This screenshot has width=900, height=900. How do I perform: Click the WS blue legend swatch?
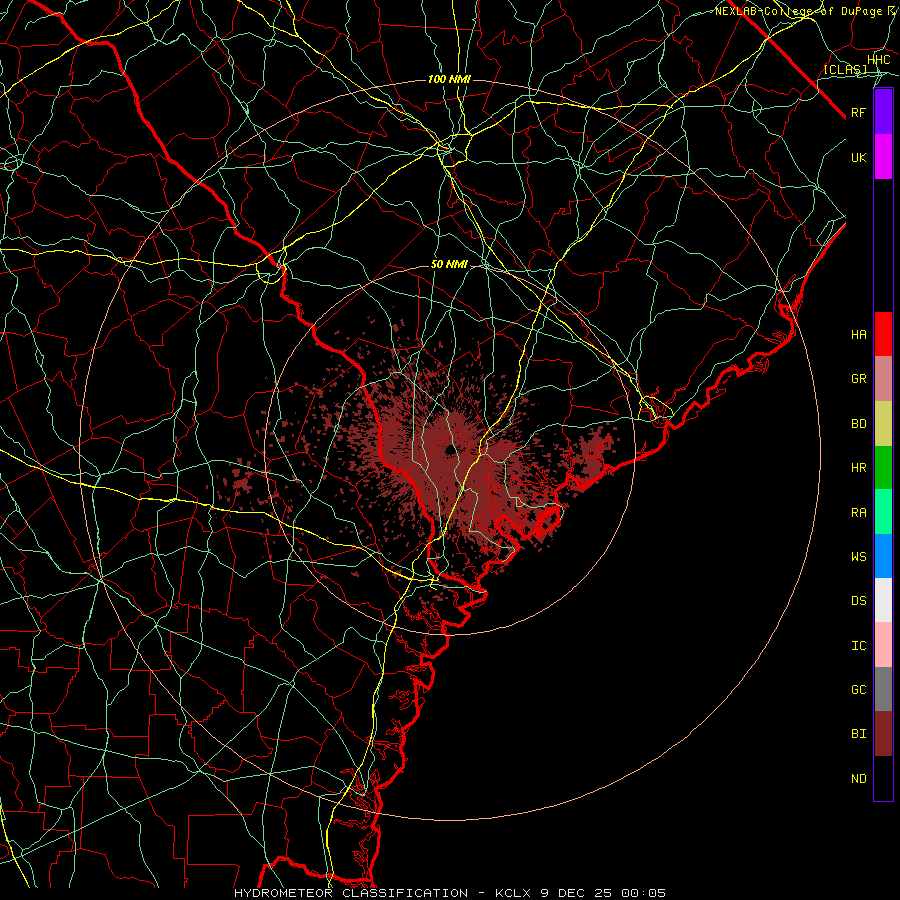(x=883, y=556)
